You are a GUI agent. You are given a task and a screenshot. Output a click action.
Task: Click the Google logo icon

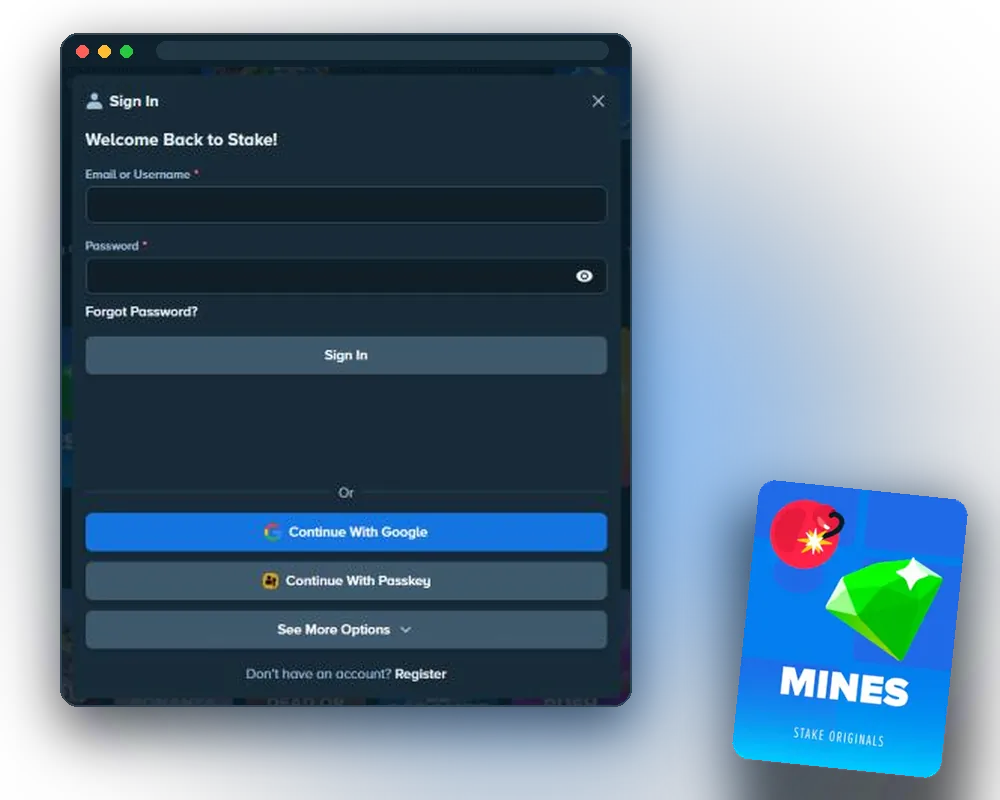coord(272,532)
